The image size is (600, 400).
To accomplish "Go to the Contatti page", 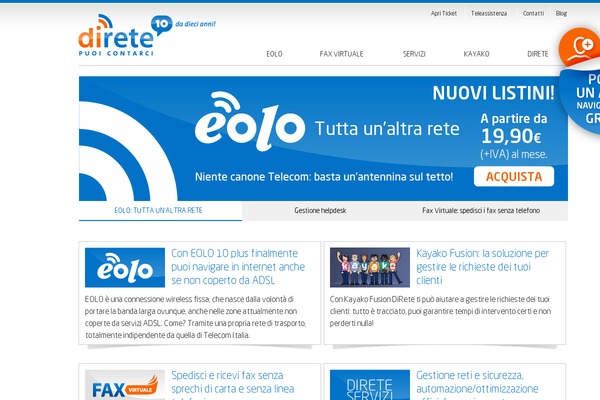I will 533,13.
